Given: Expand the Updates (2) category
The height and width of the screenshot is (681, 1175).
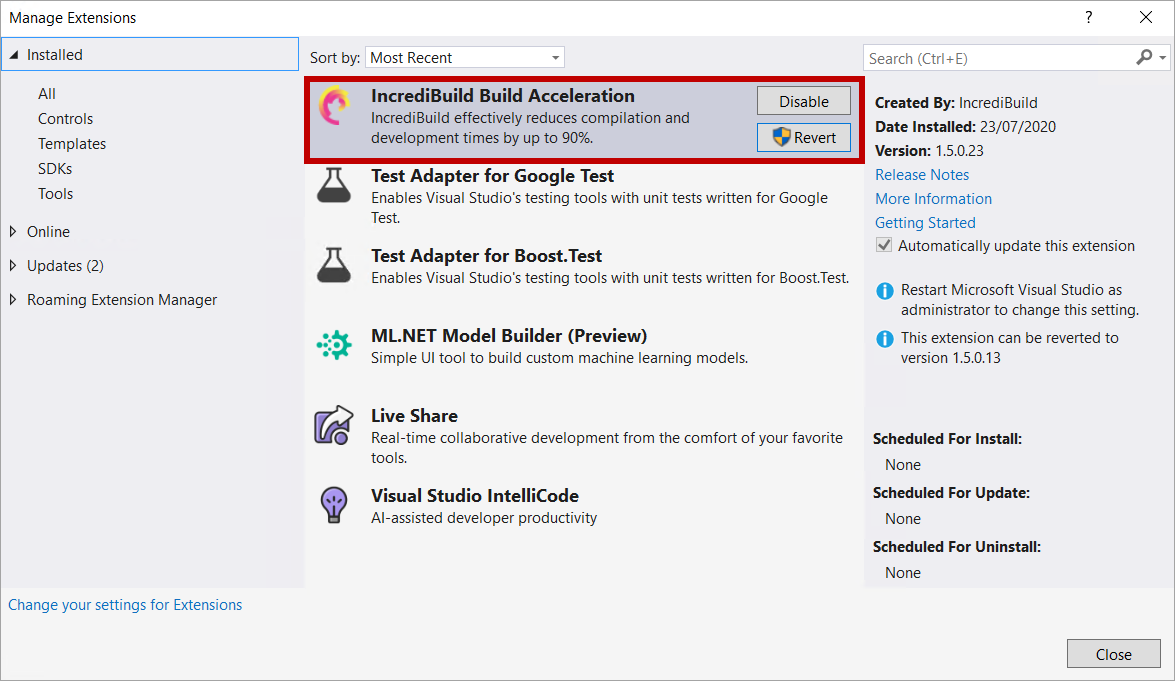Looking at the screenshot, I should [x=13, y=266].
